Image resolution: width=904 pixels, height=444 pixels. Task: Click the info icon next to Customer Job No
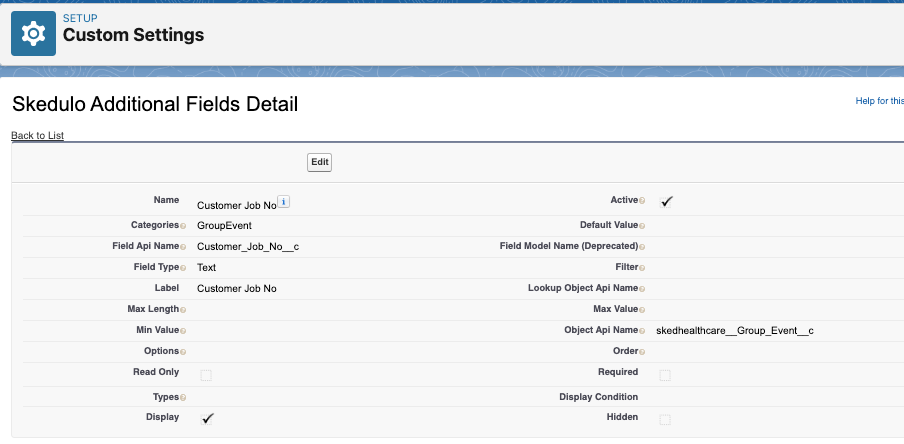[284, 201]
